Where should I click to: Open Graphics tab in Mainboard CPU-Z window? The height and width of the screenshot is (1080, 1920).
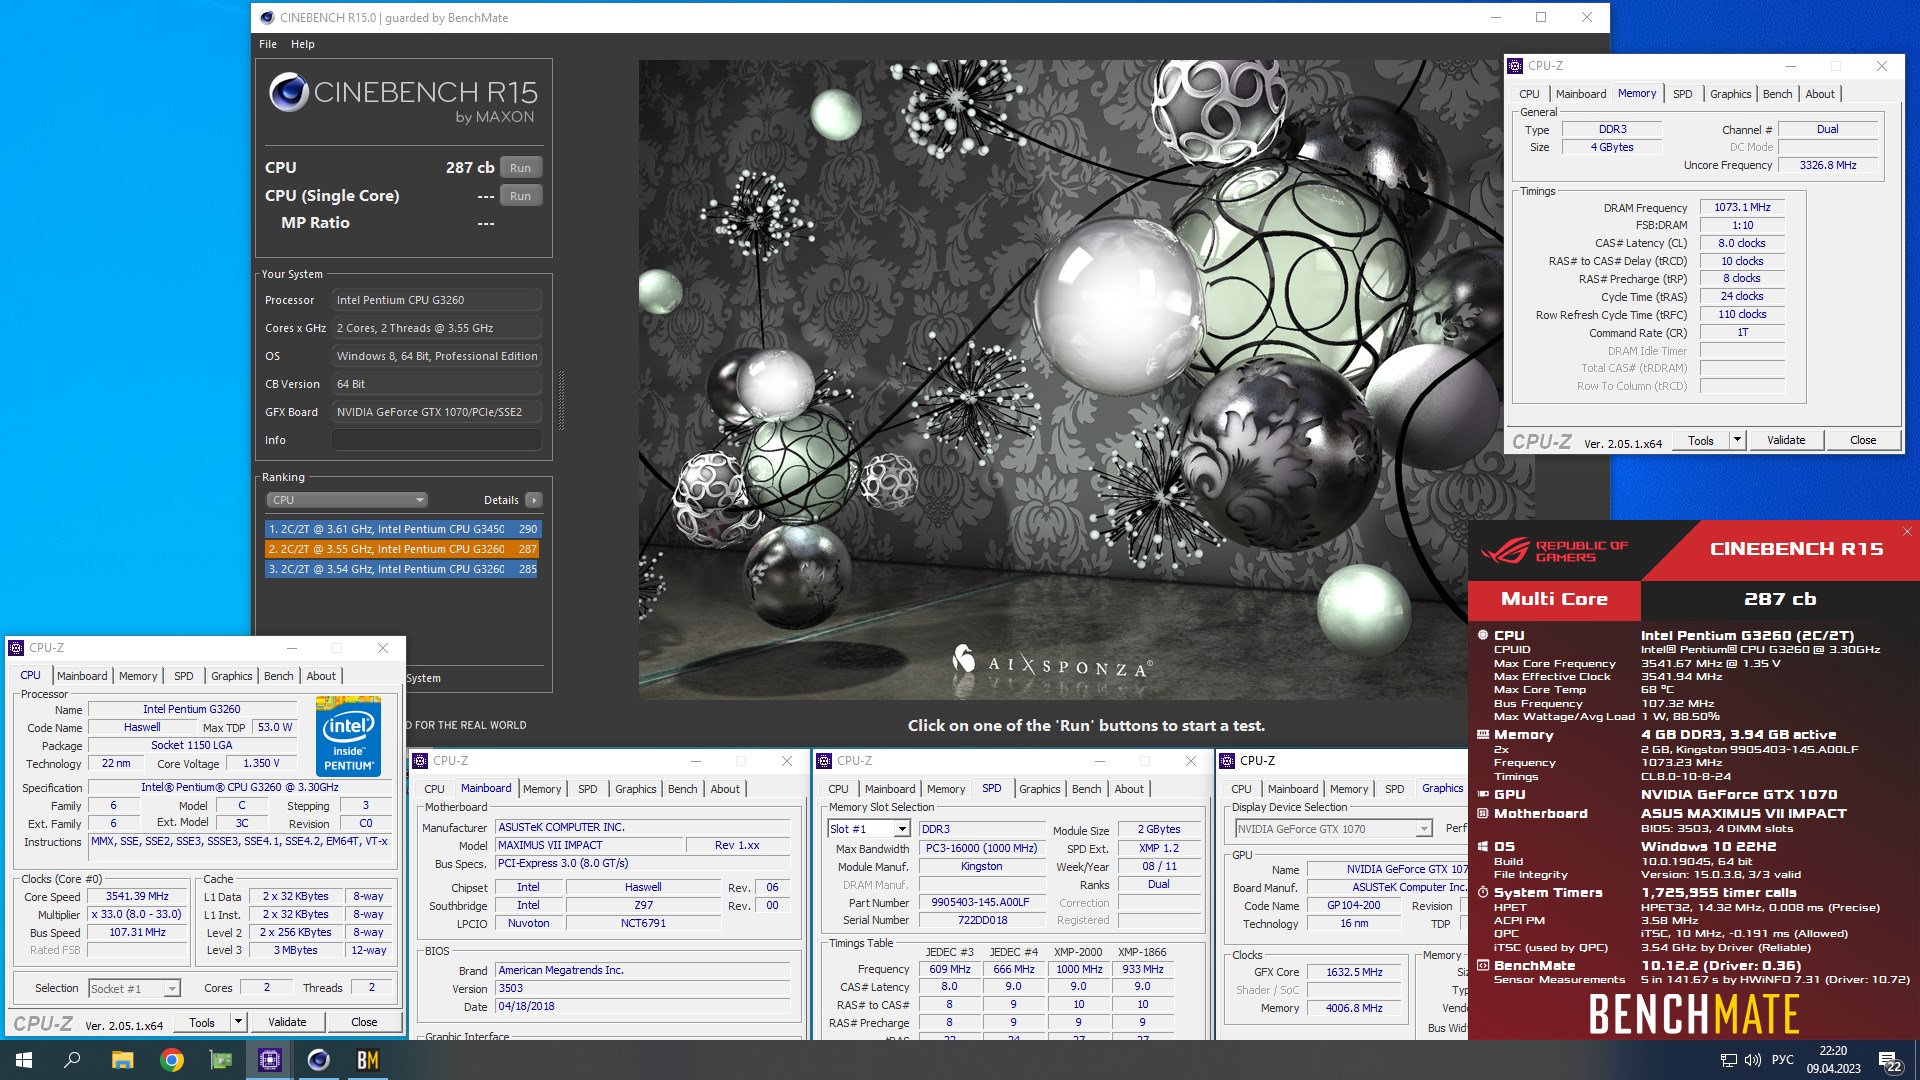(x=635, y=789)
